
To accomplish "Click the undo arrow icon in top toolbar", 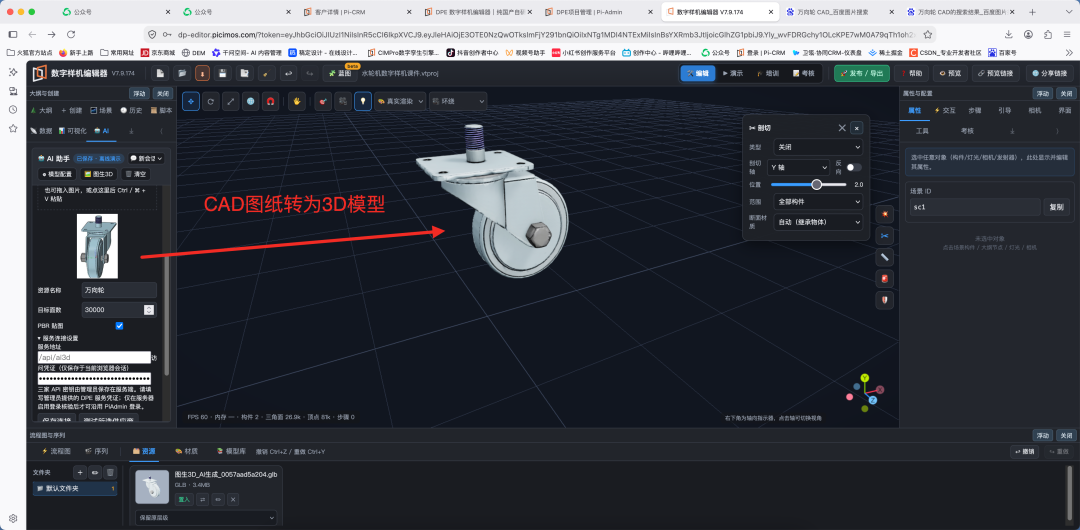I will [x=288, y=73].
